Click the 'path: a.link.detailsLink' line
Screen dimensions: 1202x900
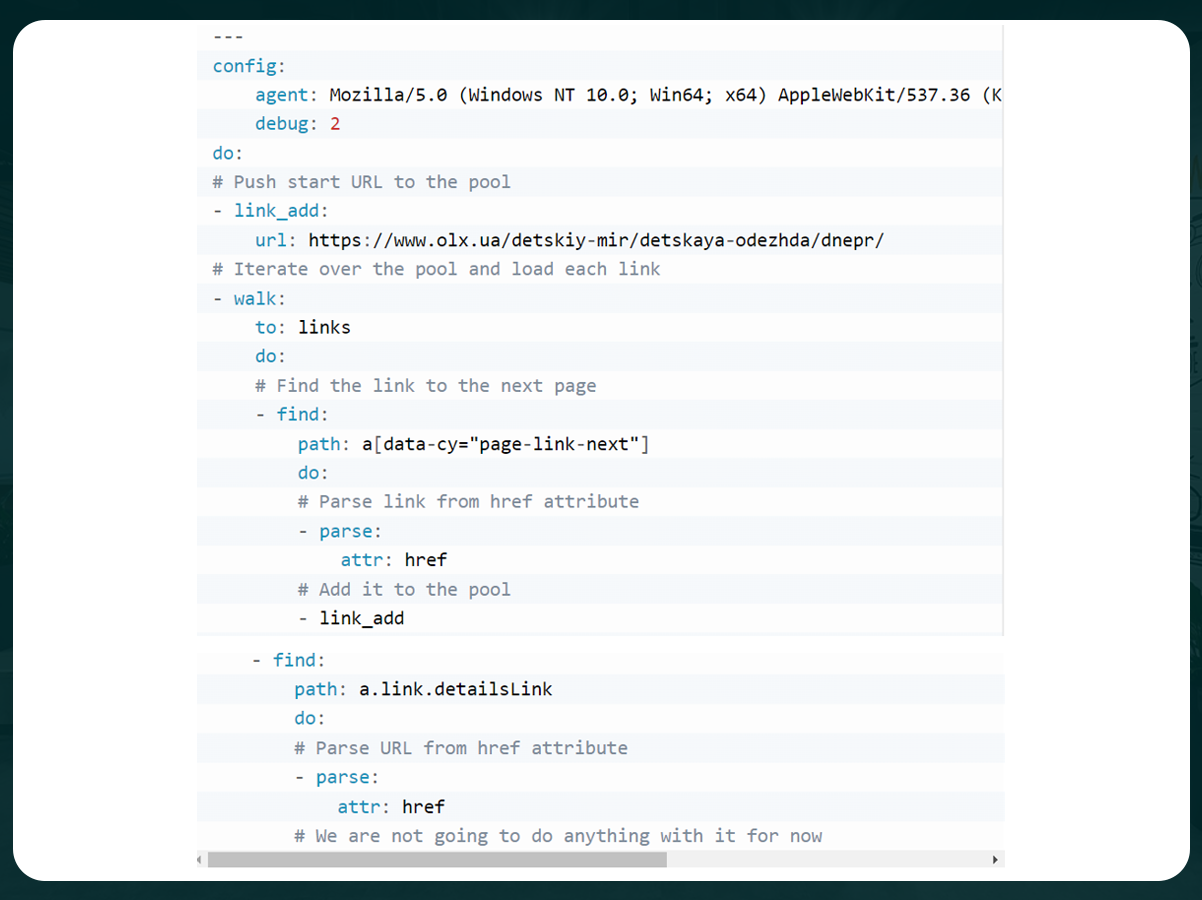423,689
